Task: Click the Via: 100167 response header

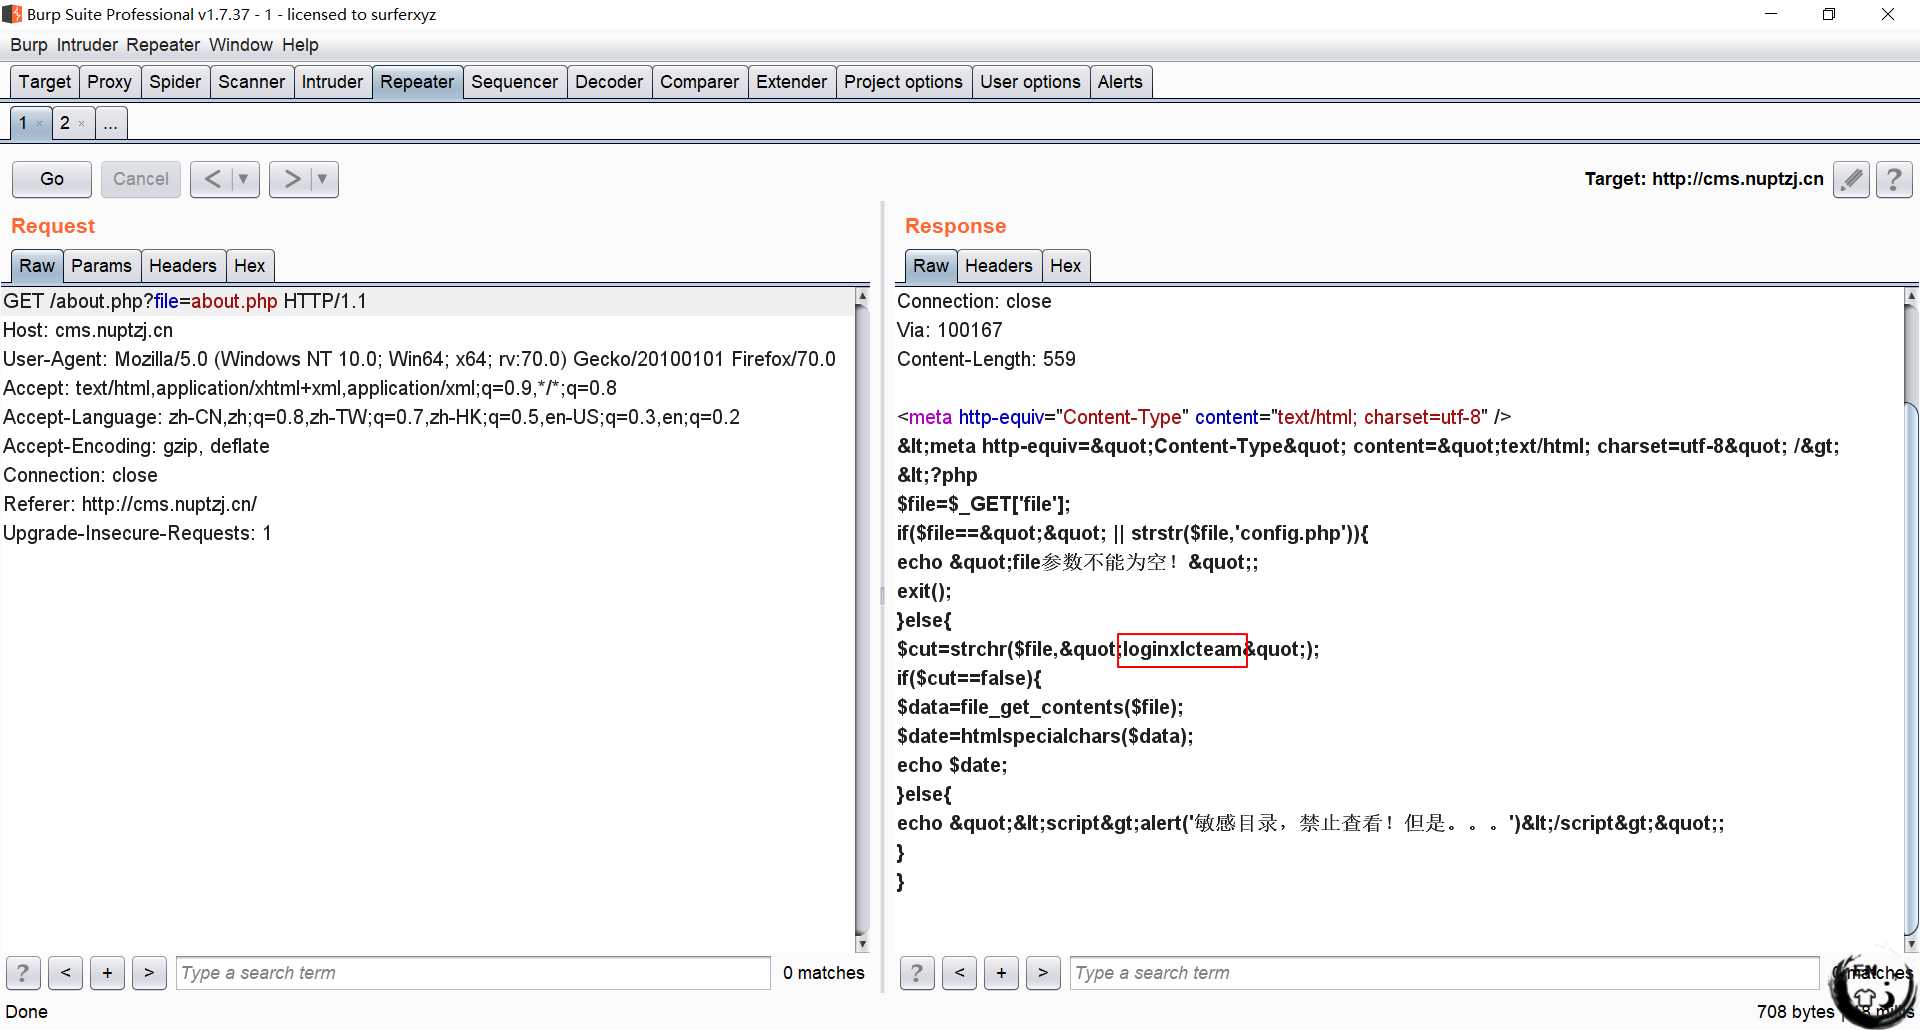Action: click(949, 330)
